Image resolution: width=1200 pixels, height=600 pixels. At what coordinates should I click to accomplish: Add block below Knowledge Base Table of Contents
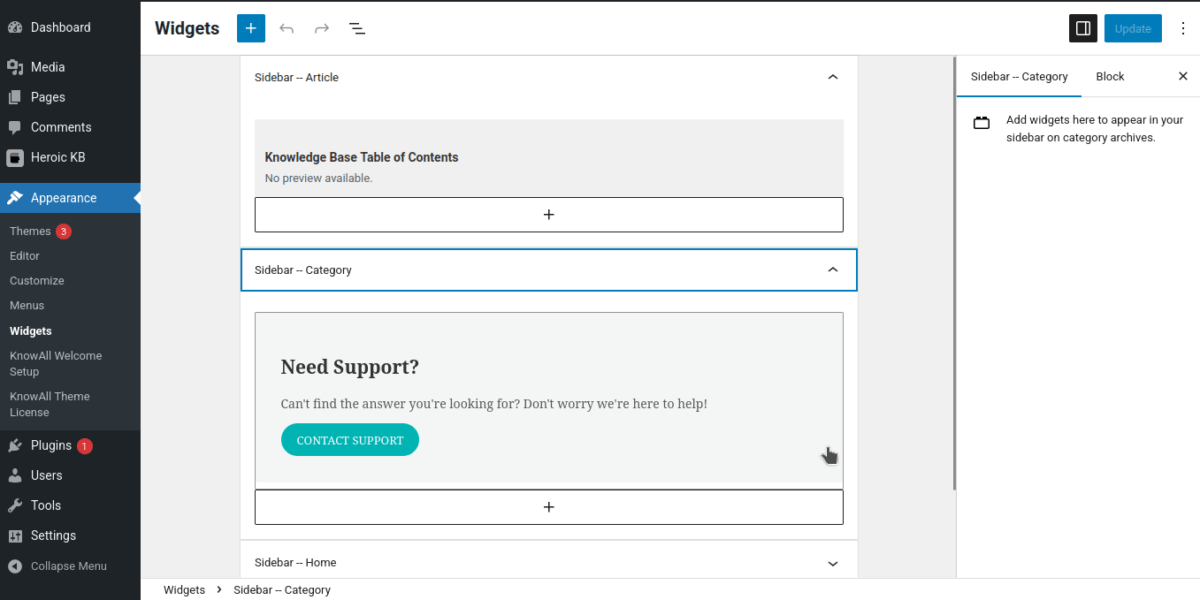pos(549,215)
